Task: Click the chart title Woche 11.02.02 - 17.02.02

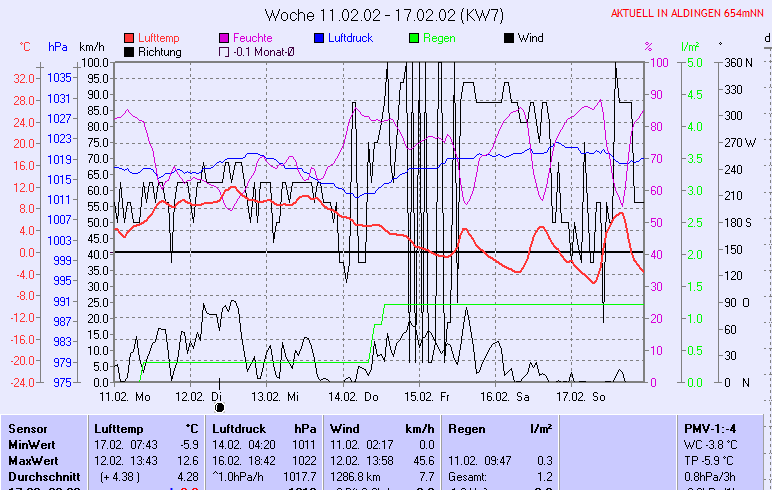Action: coord(391,14)
